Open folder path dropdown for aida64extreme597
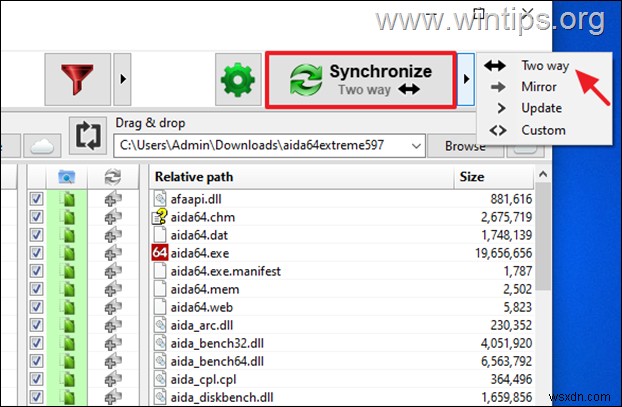 (x=416, y=146)
